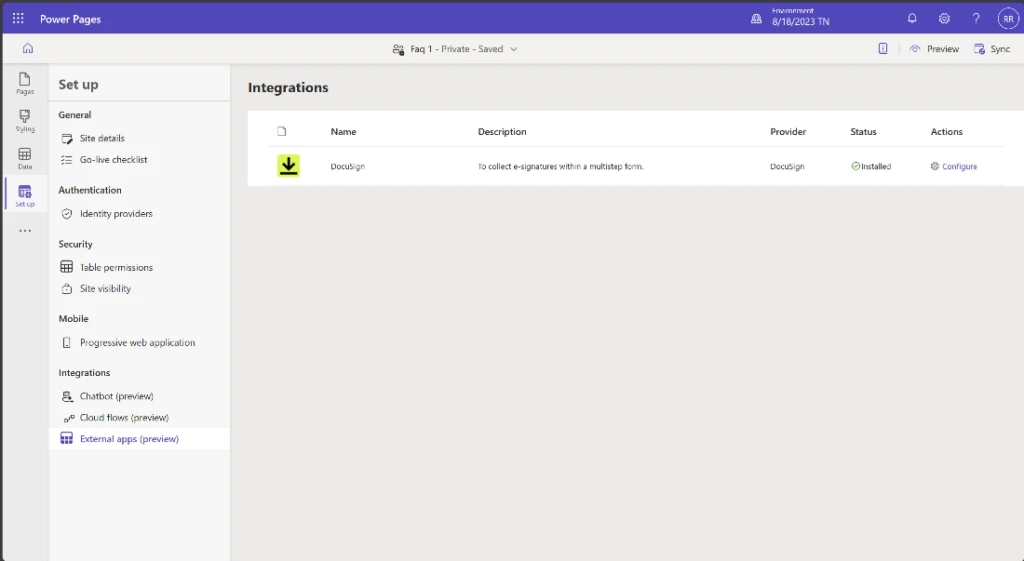Click the Mobile section label
1024x561 pixels.
pos(73,319)
